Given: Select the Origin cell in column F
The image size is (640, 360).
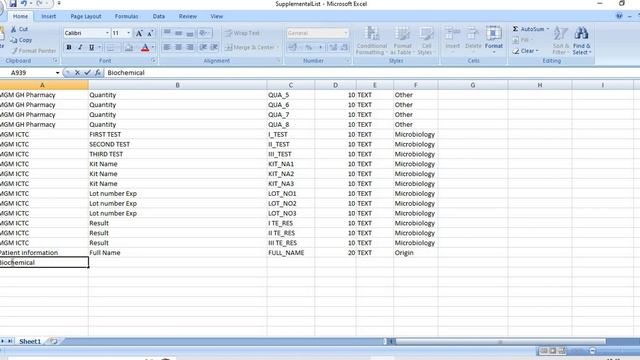Looking at the screenshot, I should [416, 253].
